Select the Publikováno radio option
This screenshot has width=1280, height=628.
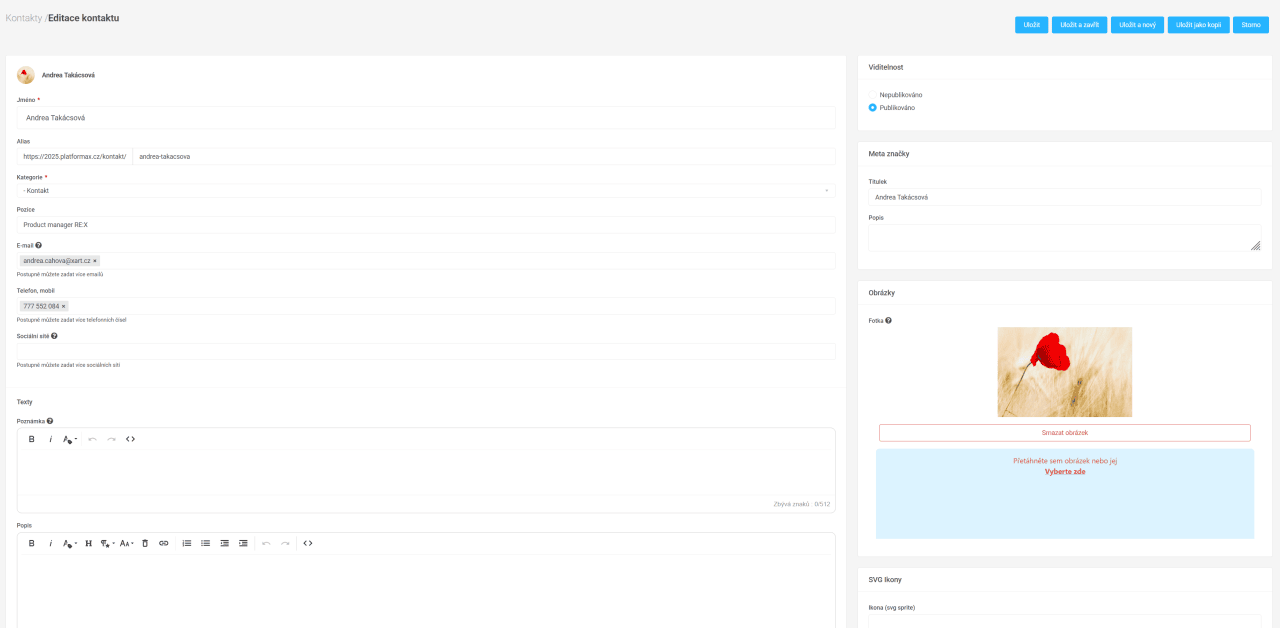(x=873, y=107)
